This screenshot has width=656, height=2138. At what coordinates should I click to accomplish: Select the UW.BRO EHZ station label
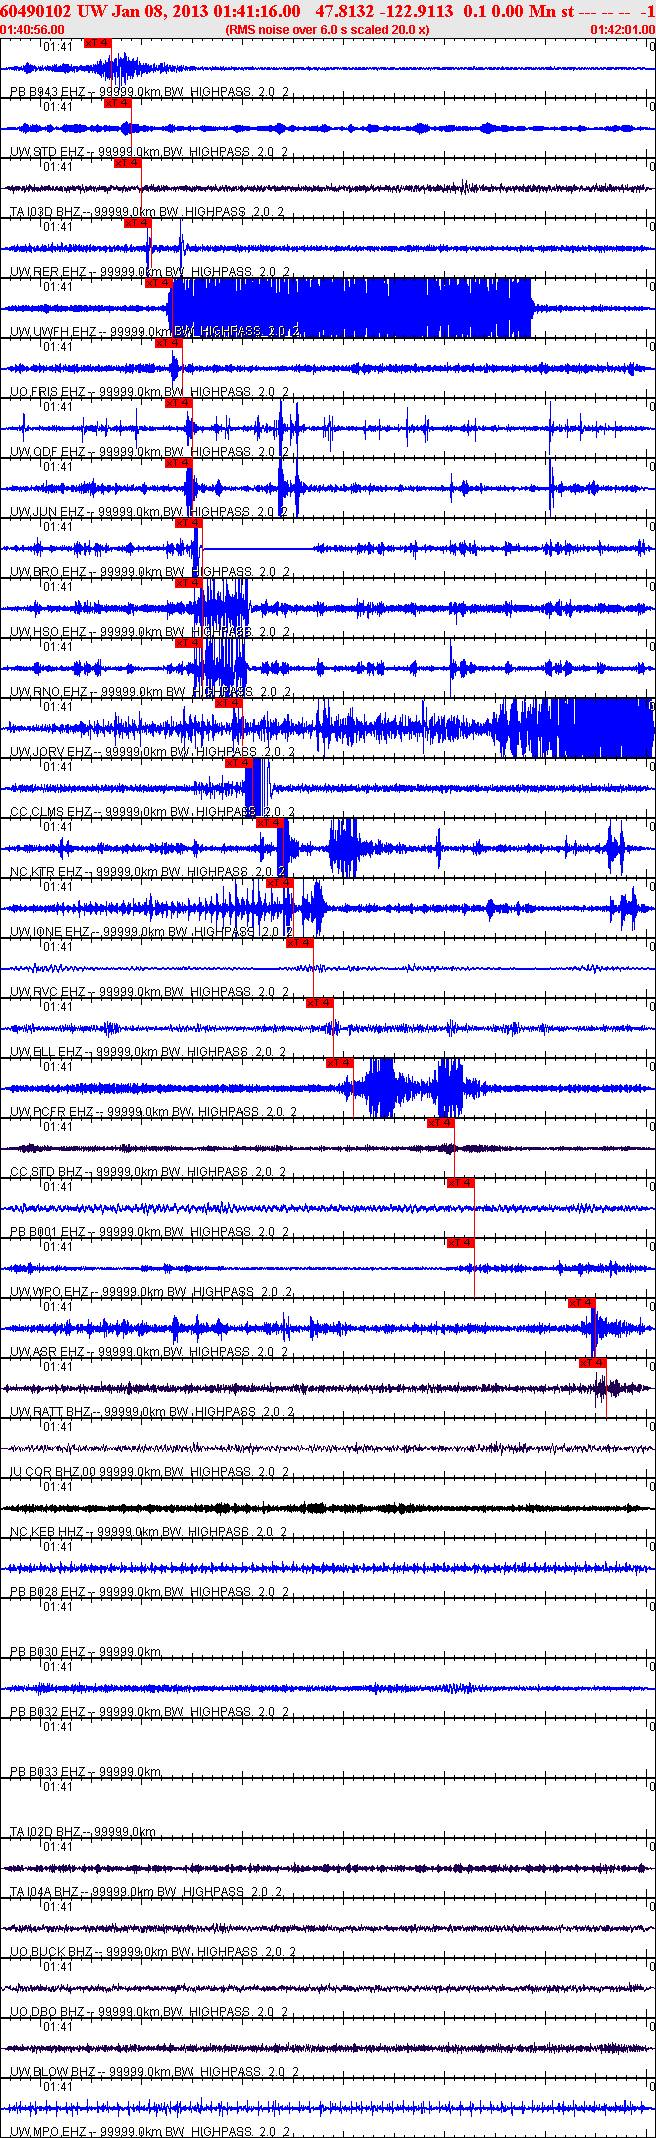click(x=150, y=572)
